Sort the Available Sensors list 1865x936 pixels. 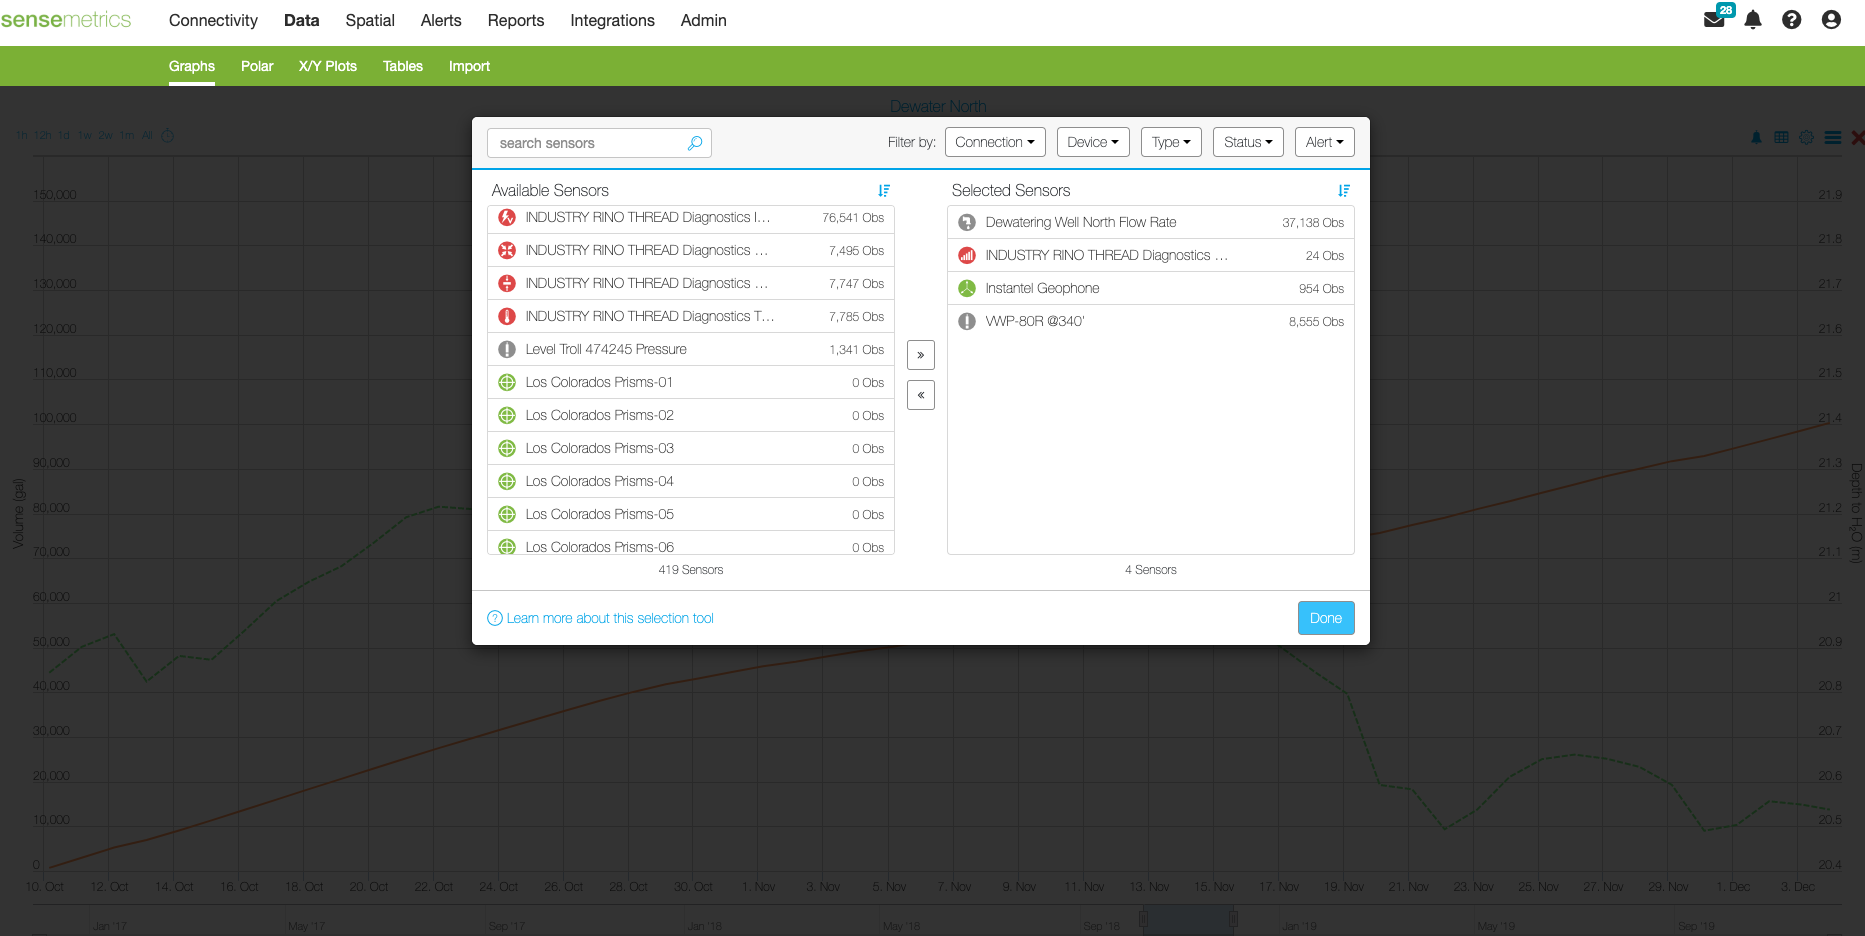[884, 190]
